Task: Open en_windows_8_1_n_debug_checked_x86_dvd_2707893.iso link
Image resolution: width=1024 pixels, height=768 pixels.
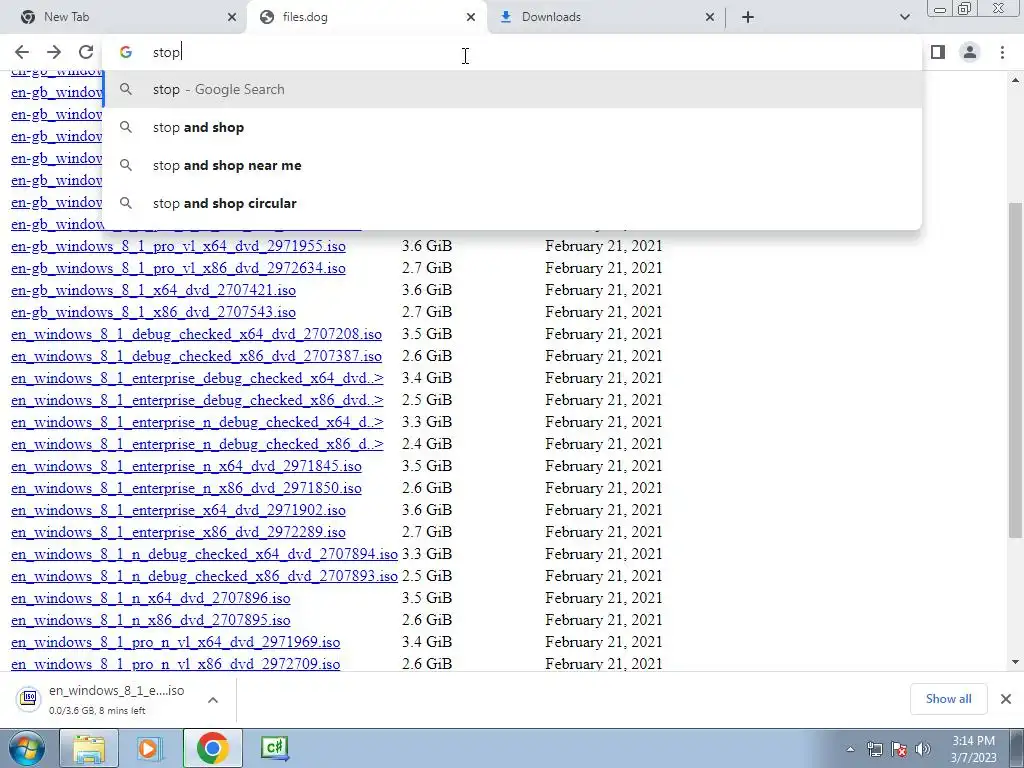Action: (204, 576)
